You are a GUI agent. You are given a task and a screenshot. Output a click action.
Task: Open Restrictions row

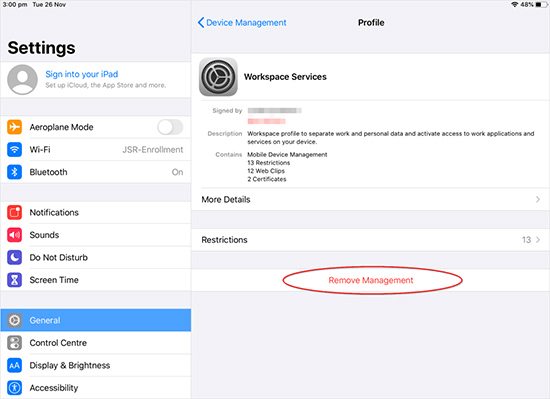click(370, 240)
